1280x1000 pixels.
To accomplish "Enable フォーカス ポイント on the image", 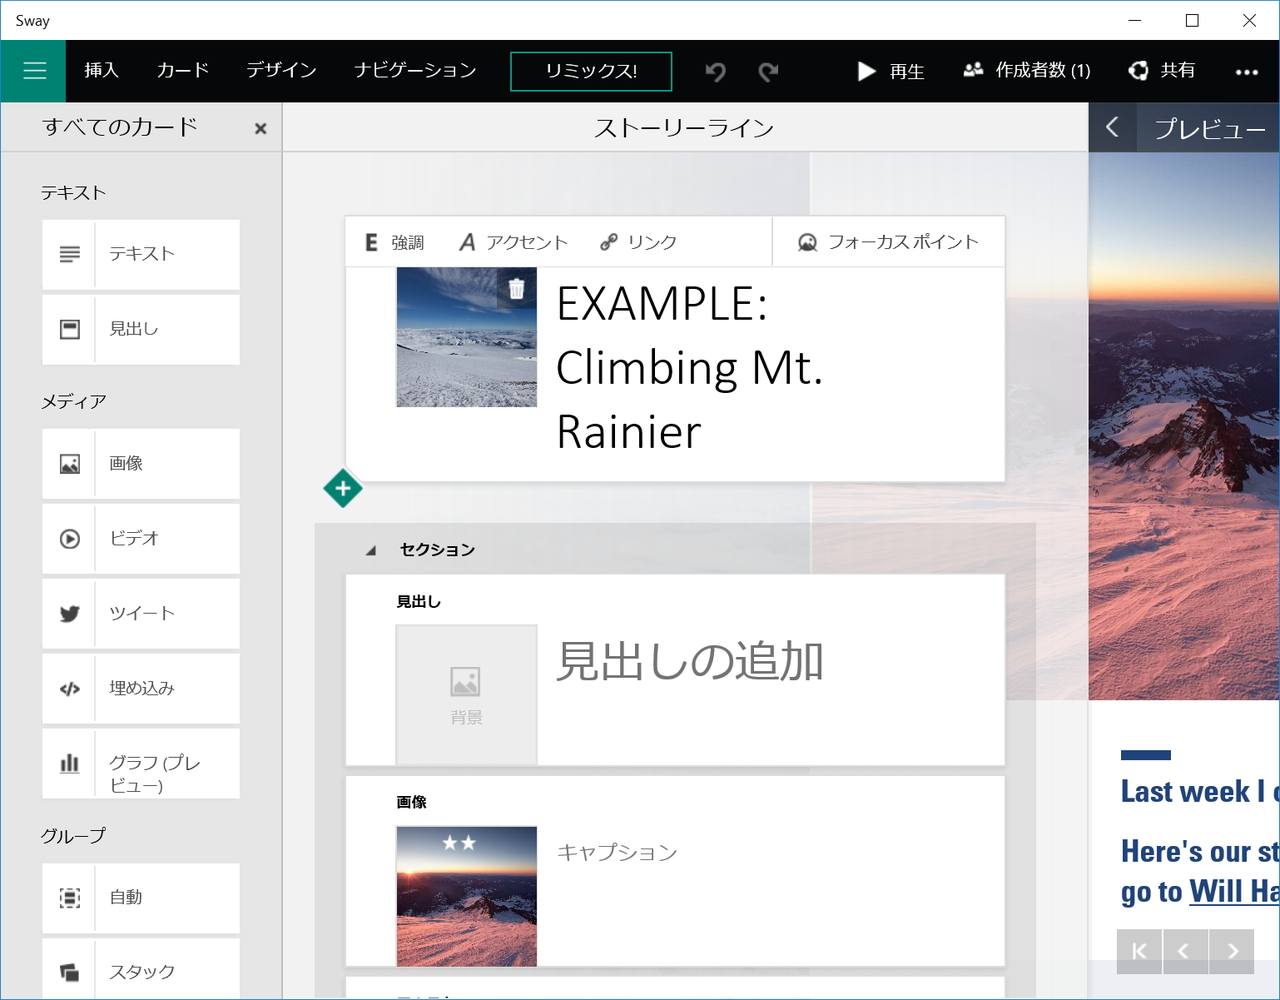I will point(888,241).
